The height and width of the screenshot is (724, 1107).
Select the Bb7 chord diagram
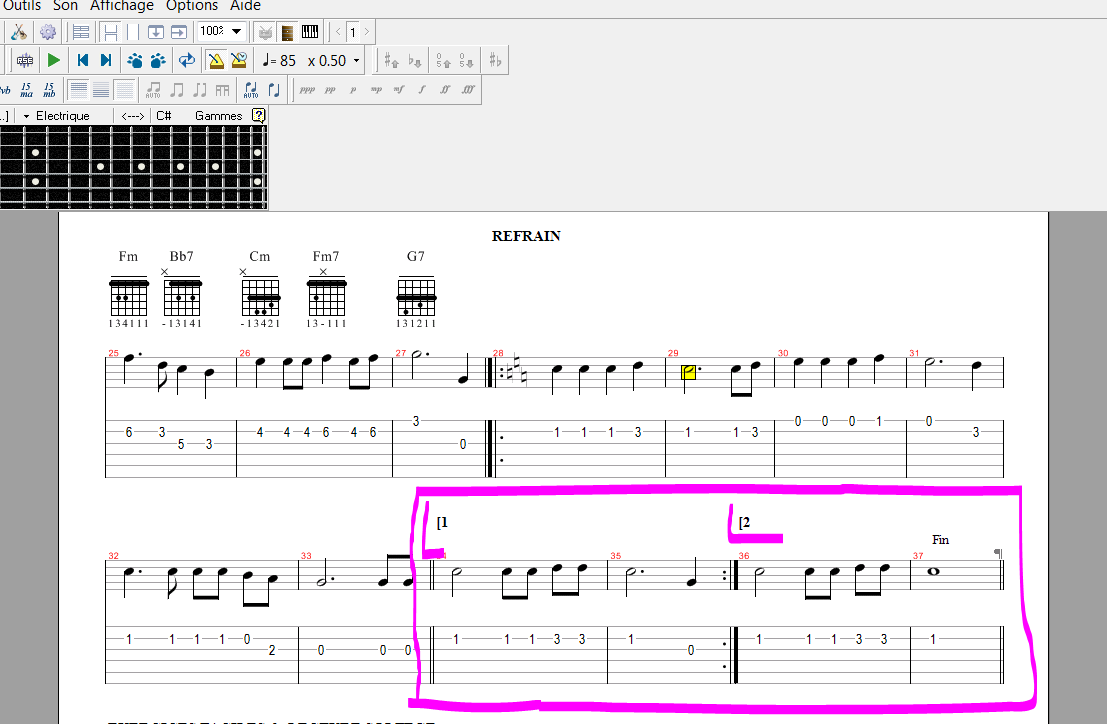pyautogui.click(x=181, y=289)
